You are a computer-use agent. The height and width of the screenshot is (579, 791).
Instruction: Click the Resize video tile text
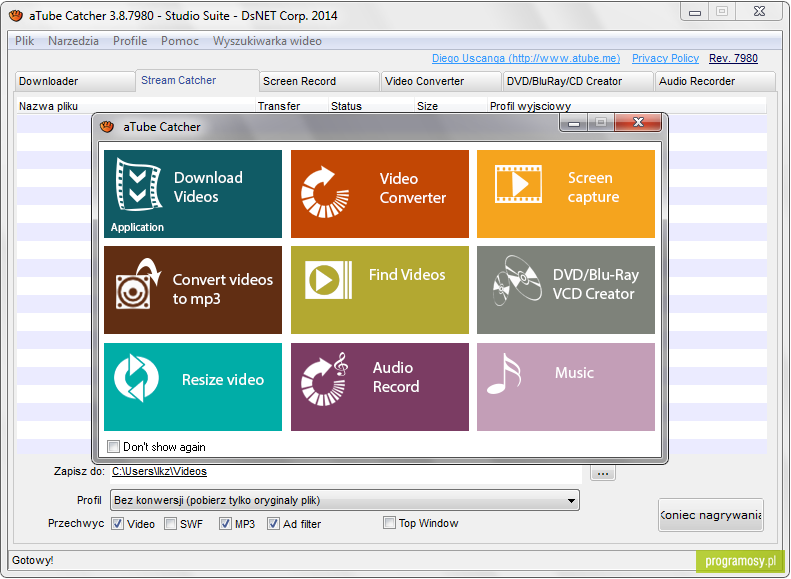[x=222, y=380]
